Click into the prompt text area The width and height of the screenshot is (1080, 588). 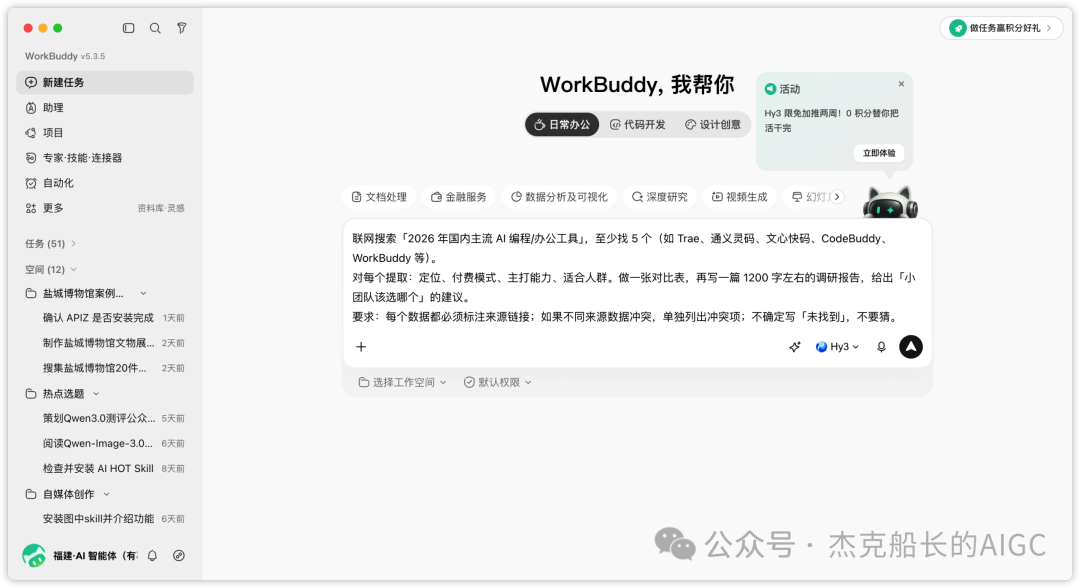coord(637,277)
